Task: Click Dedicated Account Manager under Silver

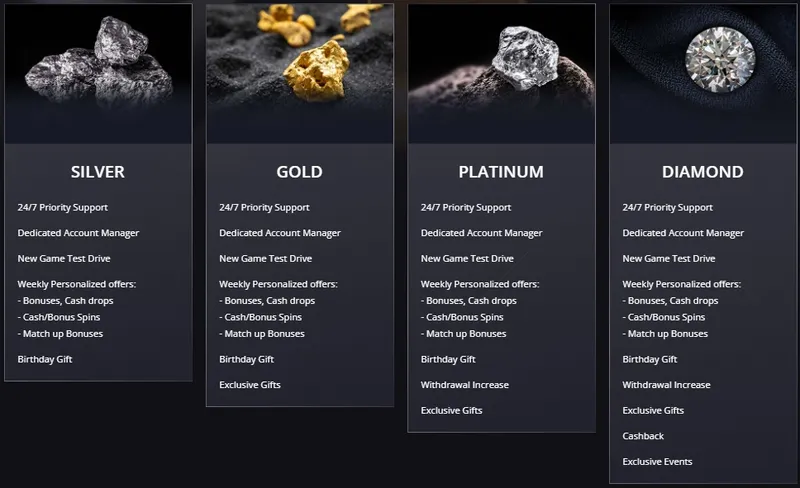Action: [78, 233]
